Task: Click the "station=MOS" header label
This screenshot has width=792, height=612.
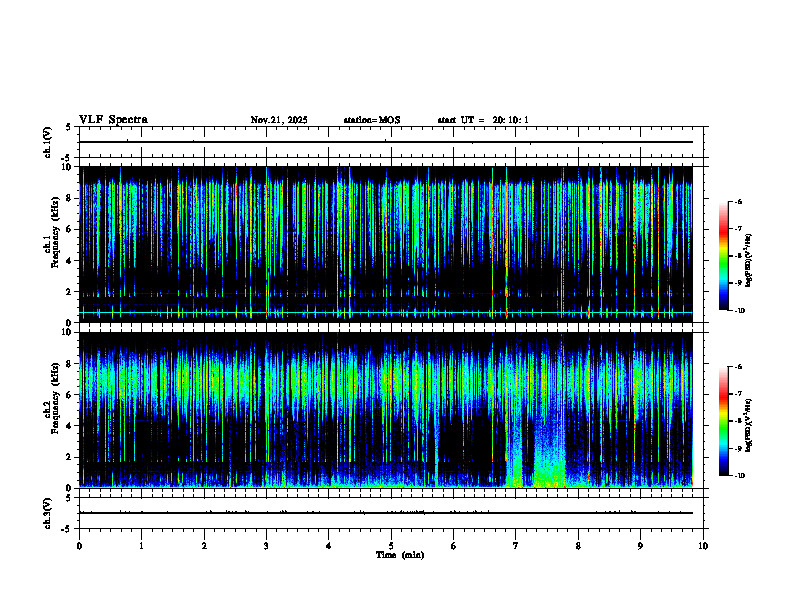Action: (x=372, y=120)
